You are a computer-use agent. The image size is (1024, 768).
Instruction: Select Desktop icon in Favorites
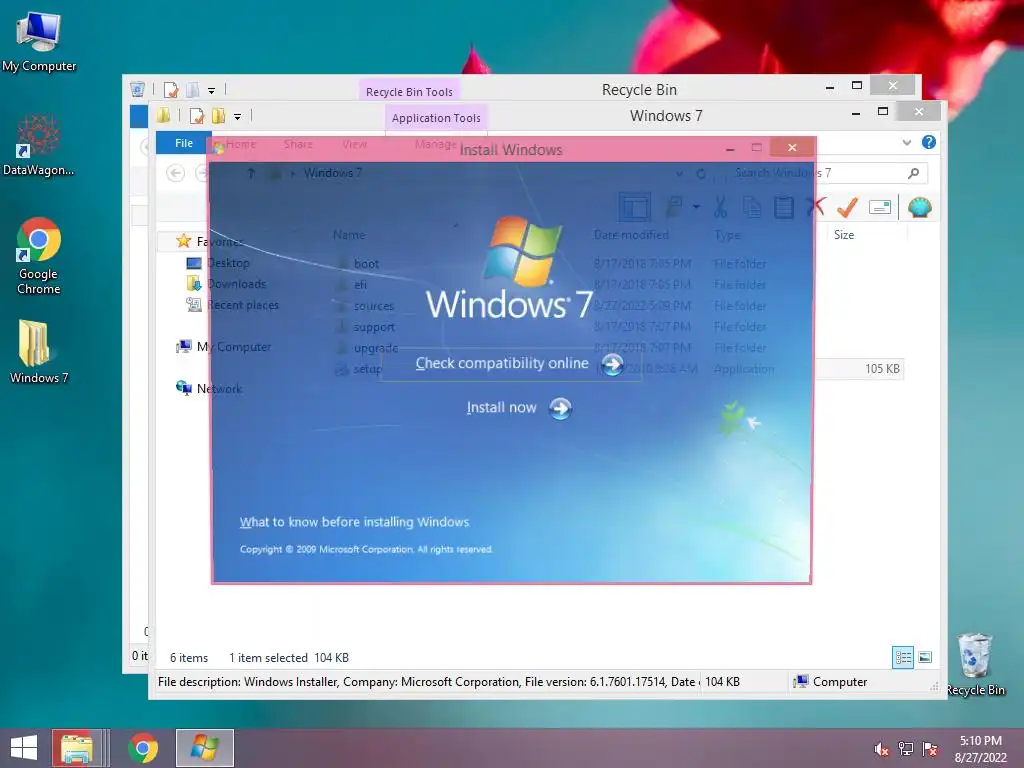click(194, 263)
